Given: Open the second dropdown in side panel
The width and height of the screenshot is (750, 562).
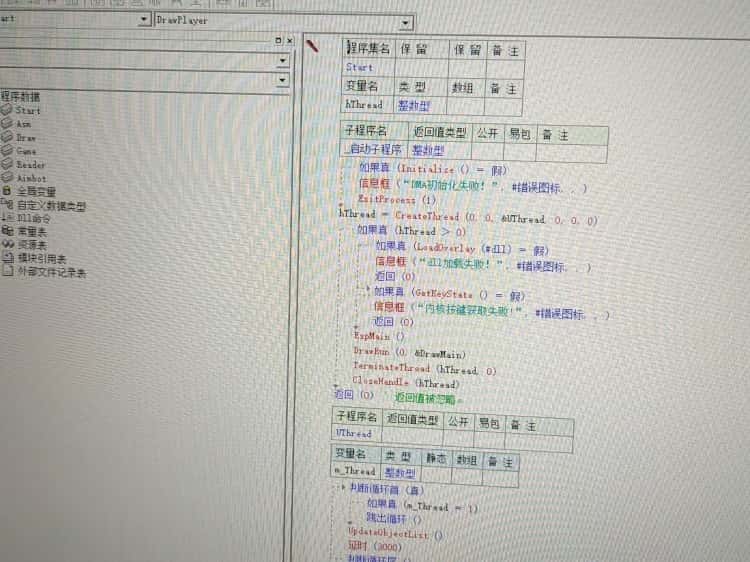Looking at the screenshot, I should point(282,79).
